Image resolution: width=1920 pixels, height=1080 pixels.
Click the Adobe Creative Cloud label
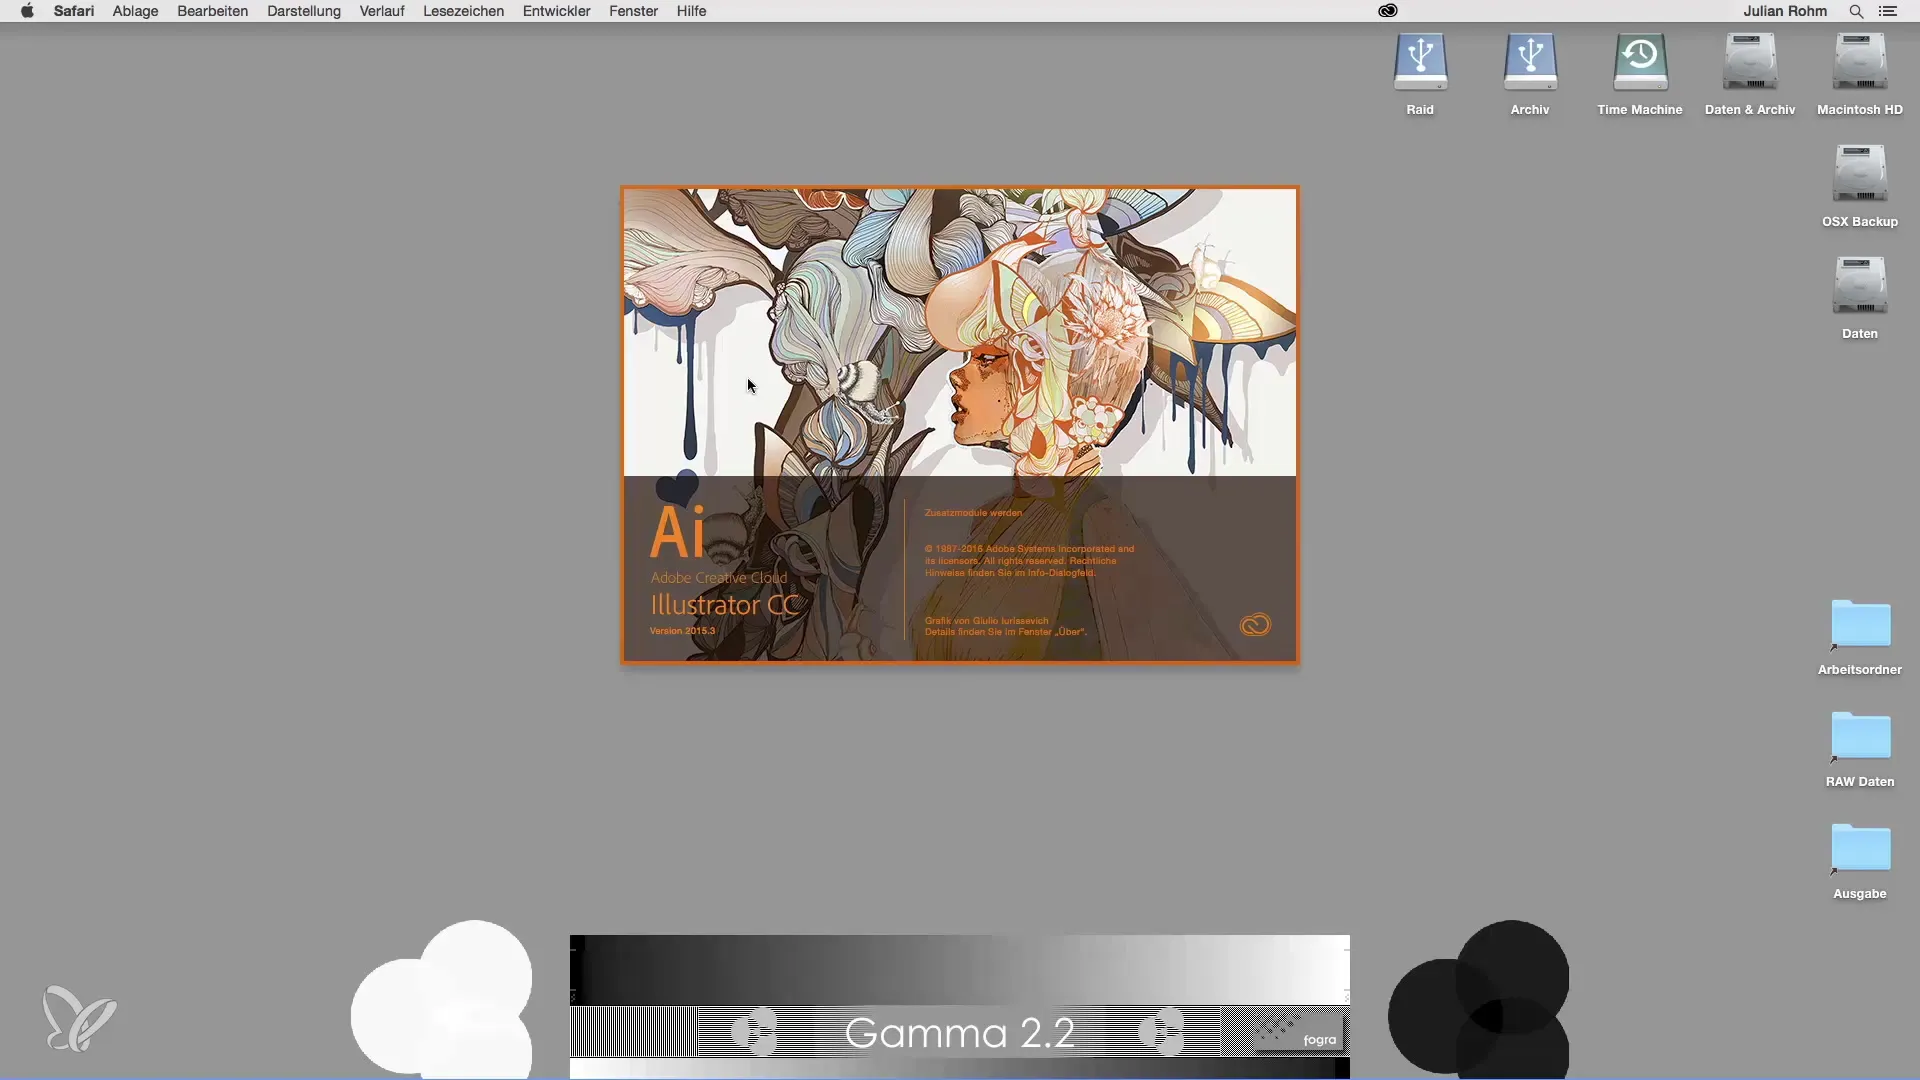coord(719,578)
